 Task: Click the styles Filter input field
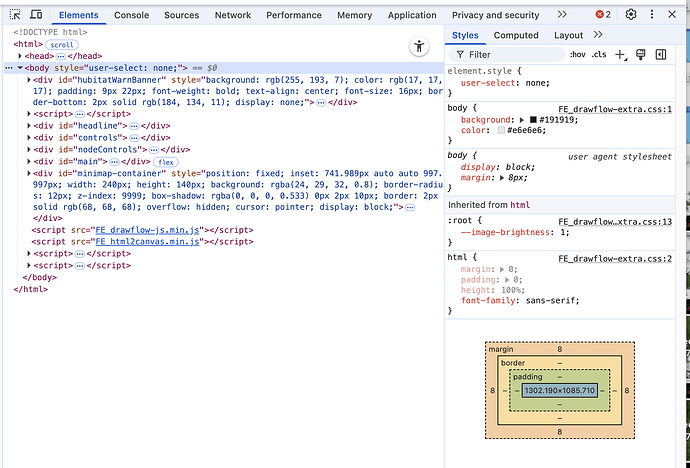pos(506,55)
